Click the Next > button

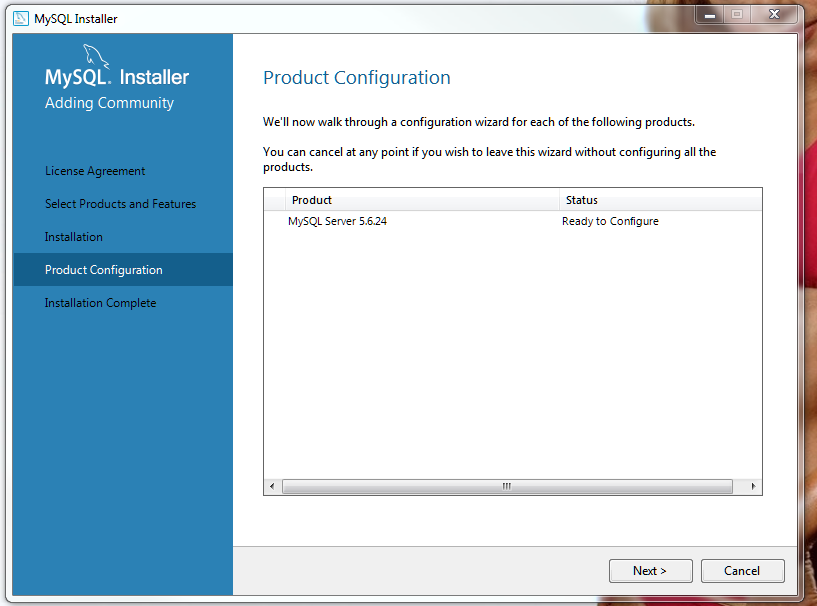click(x=650, y=571)
